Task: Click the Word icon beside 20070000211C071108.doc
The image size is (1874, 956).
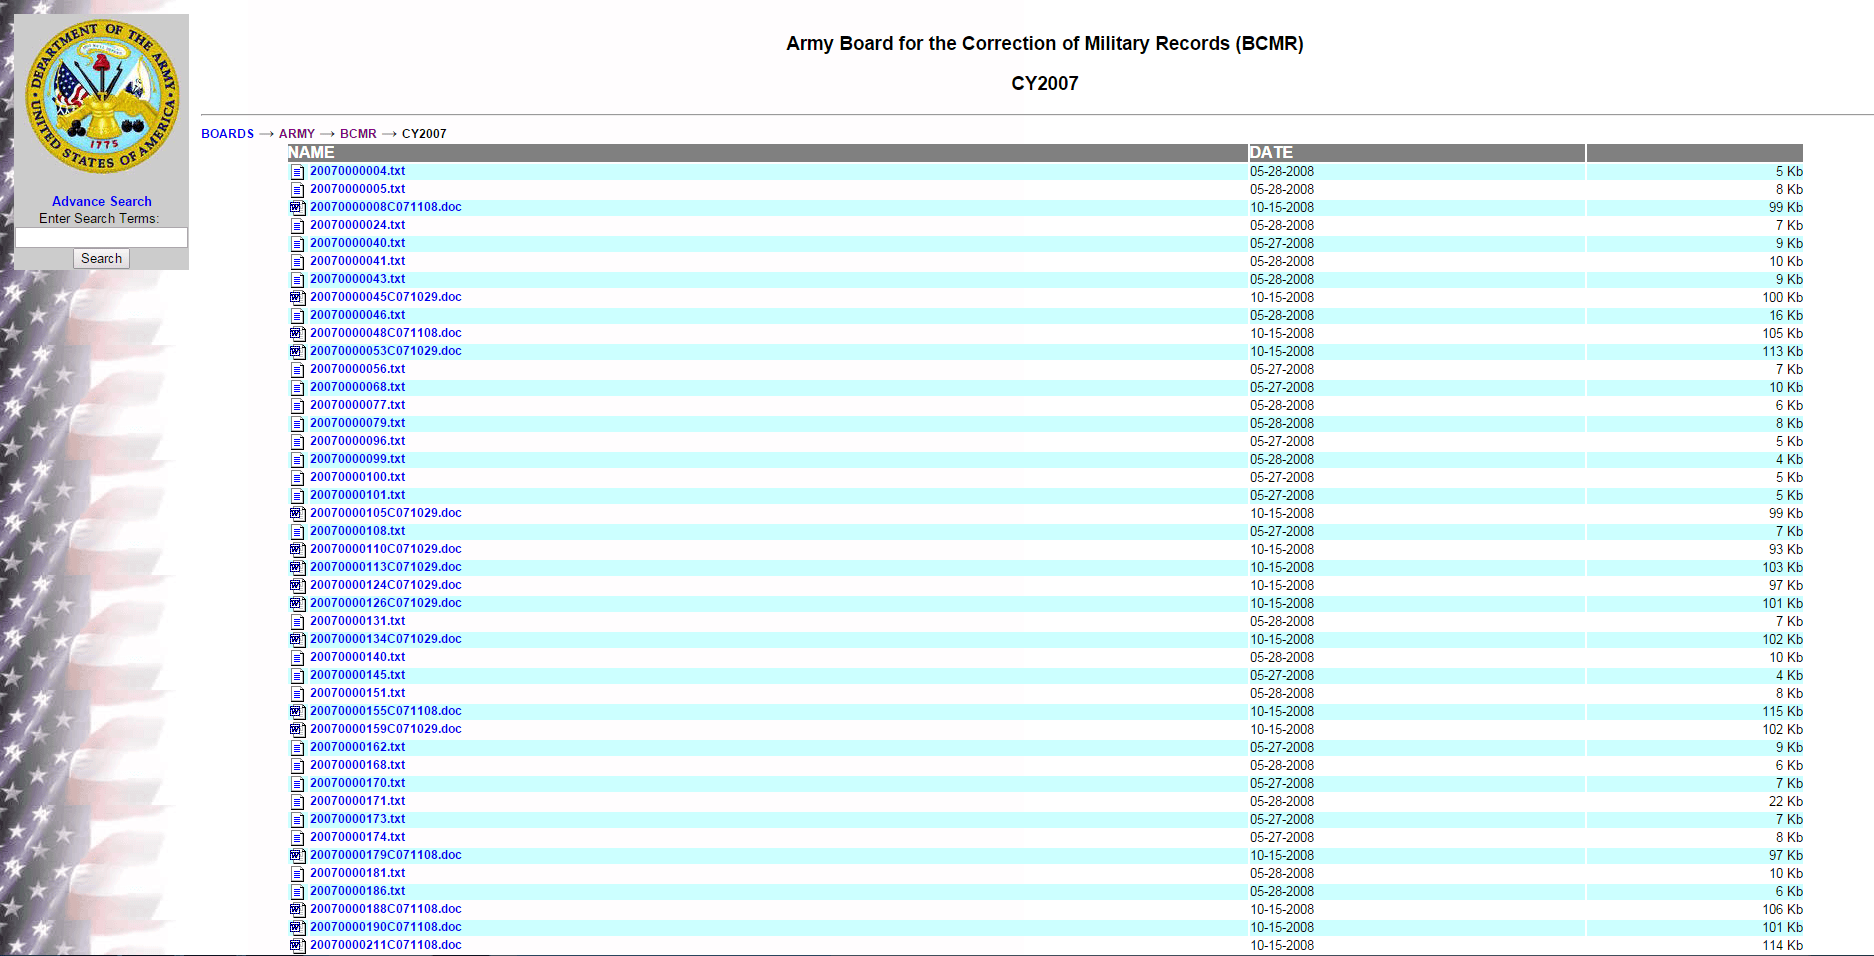Action: [x=297, y=946]
